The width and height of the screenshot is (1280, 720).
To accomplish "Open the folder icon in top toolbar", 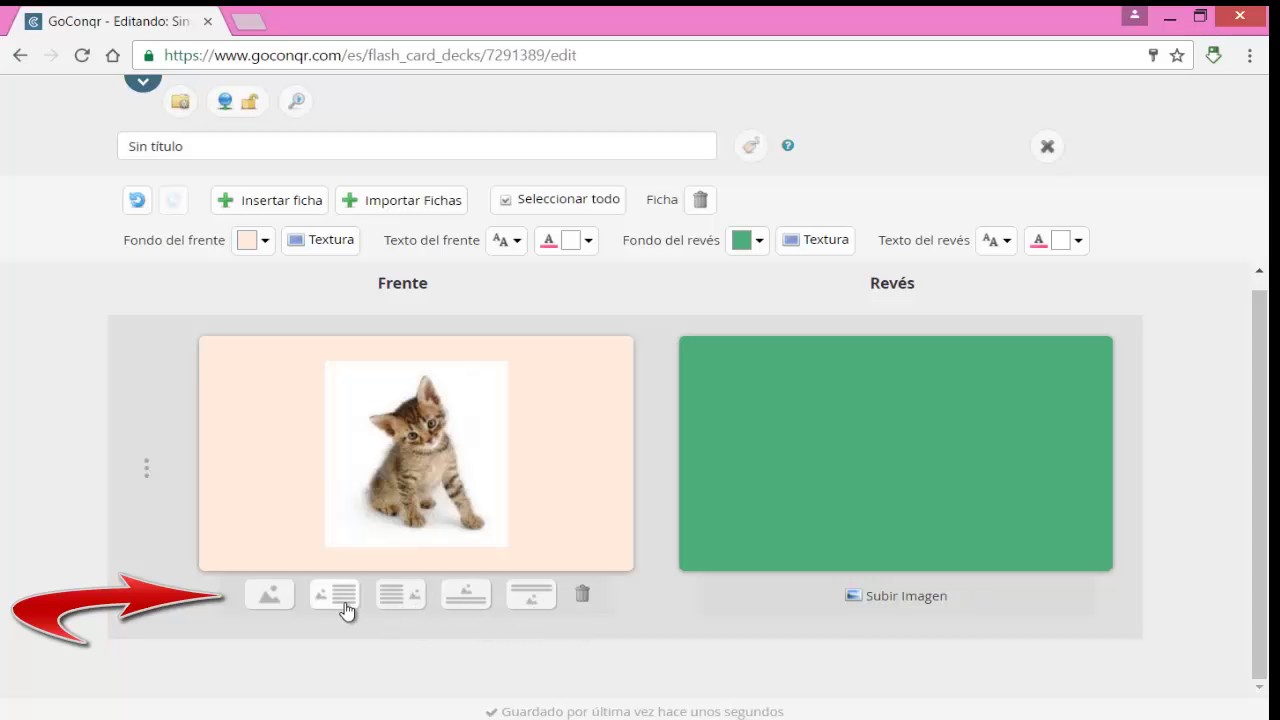I will point(180,101).
